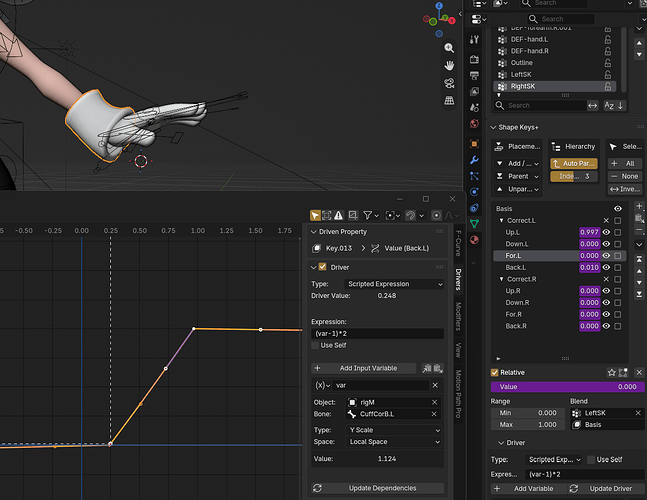The width and height of the screenshot is (647, 500).
Task: Toggle visibility eye for Back.L shape key
Action: pyautogui.click(x=606, y=267)
